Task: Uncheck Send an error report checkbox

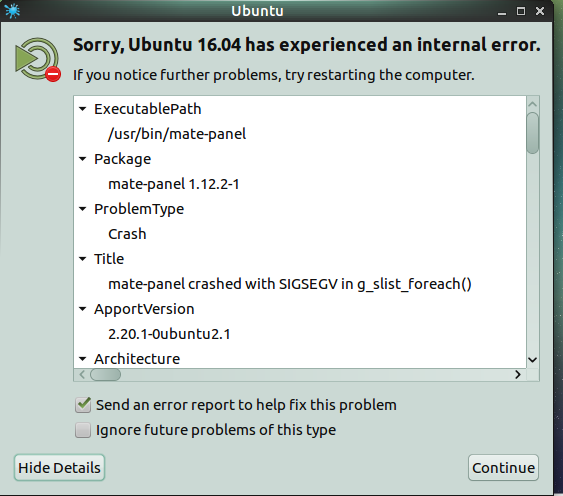Action: coord(83,405)
